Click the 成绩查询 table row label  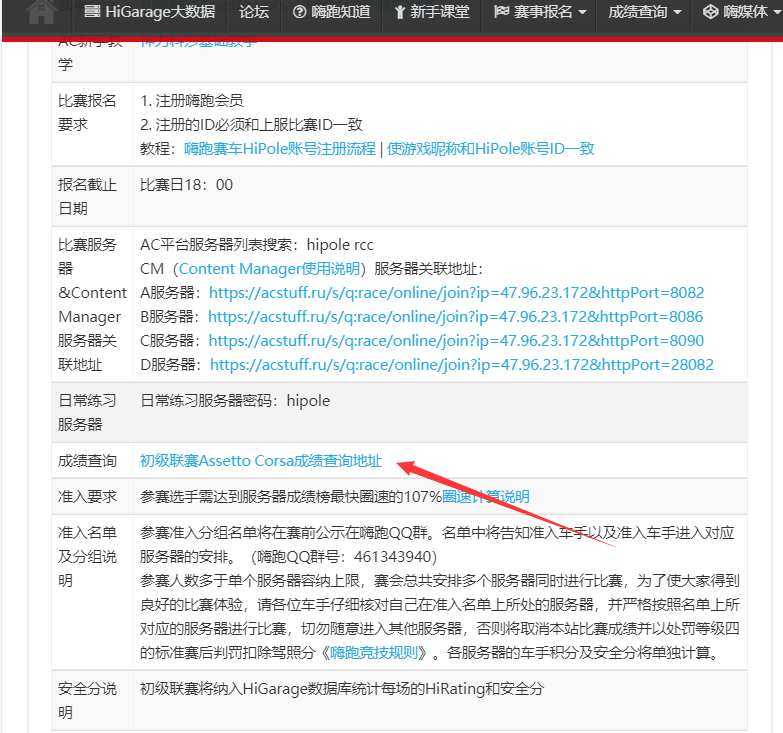coord(87,460)
